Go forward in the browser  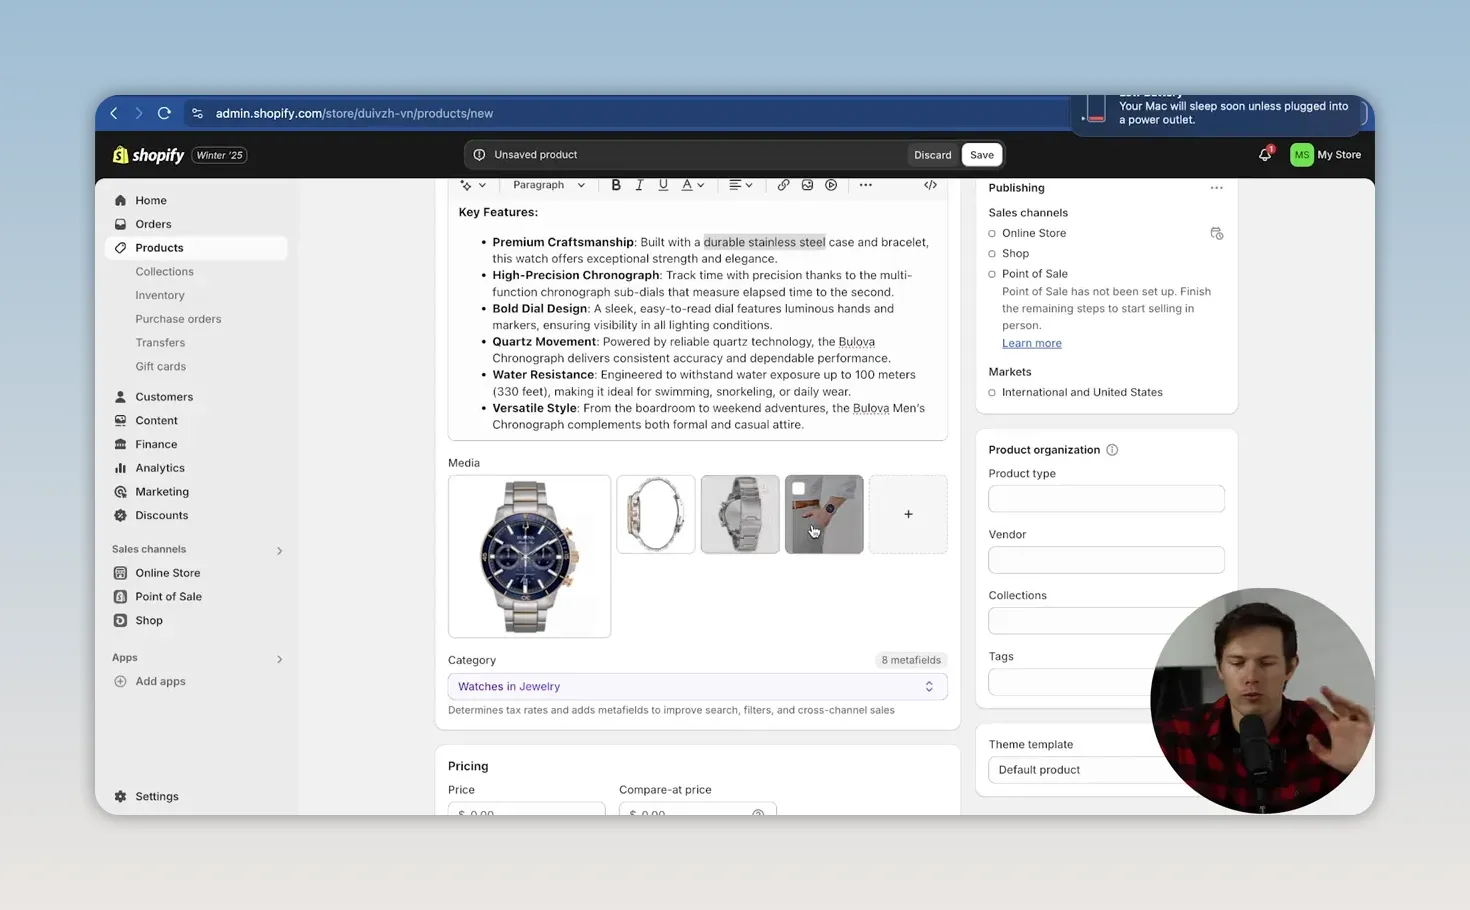[139, 113]
